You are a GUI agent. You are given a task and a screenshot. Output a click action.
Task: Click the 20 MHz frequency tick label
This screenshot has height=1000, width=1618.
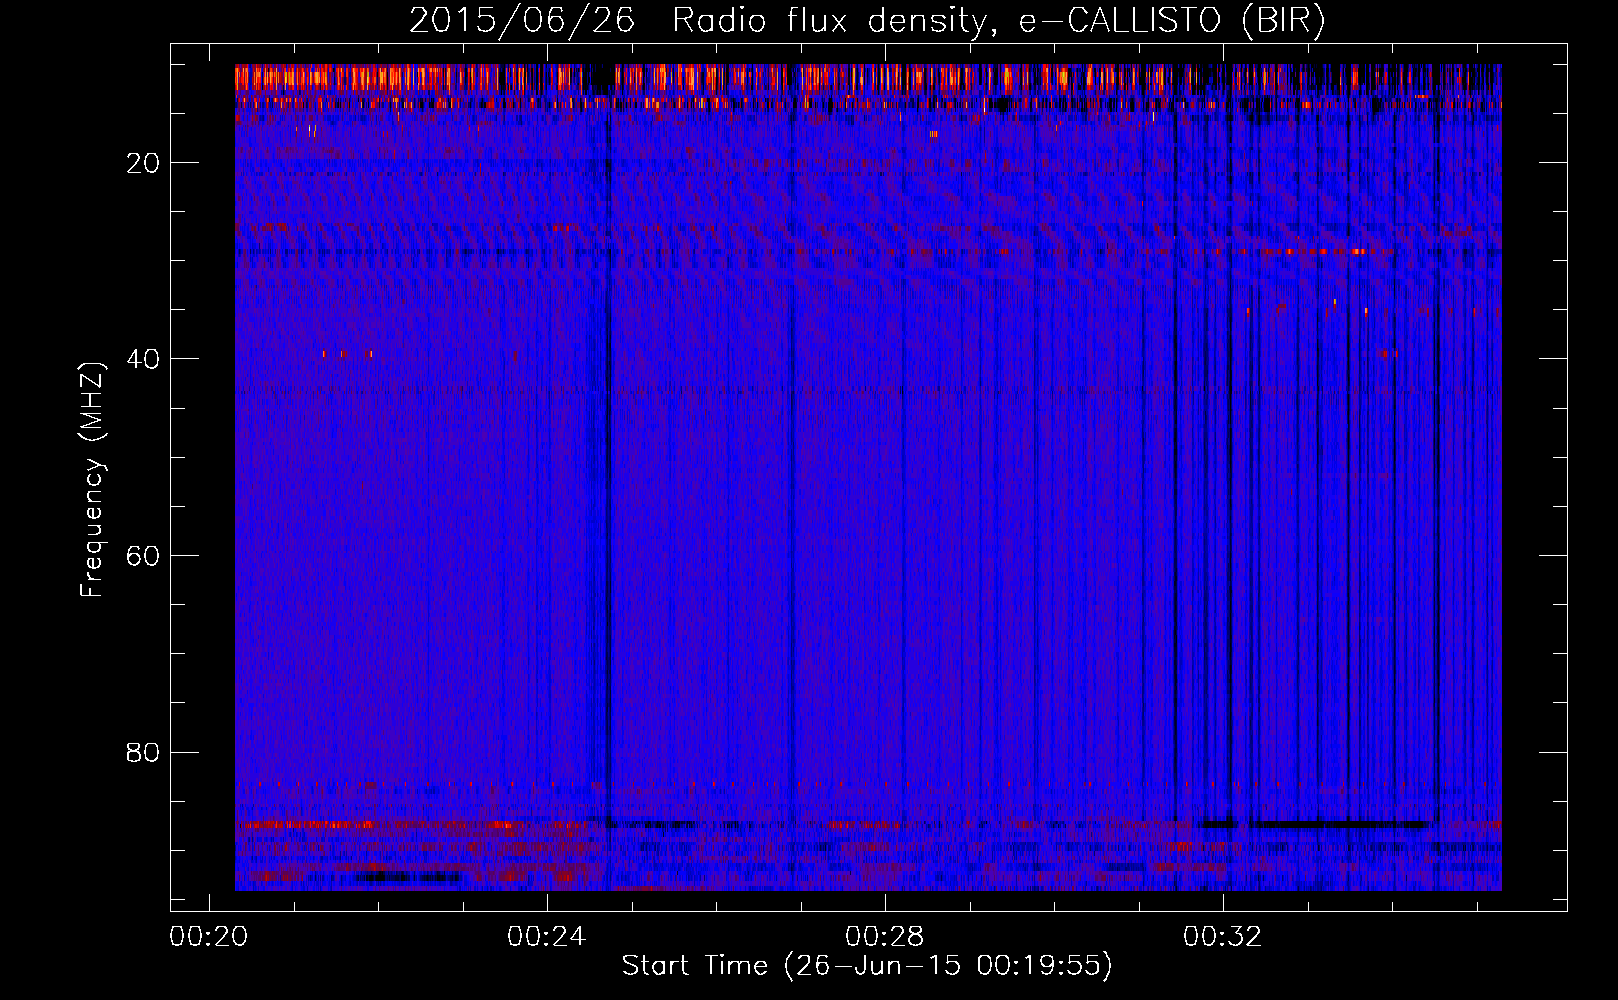pyautogui.click(x=144, y=163)
